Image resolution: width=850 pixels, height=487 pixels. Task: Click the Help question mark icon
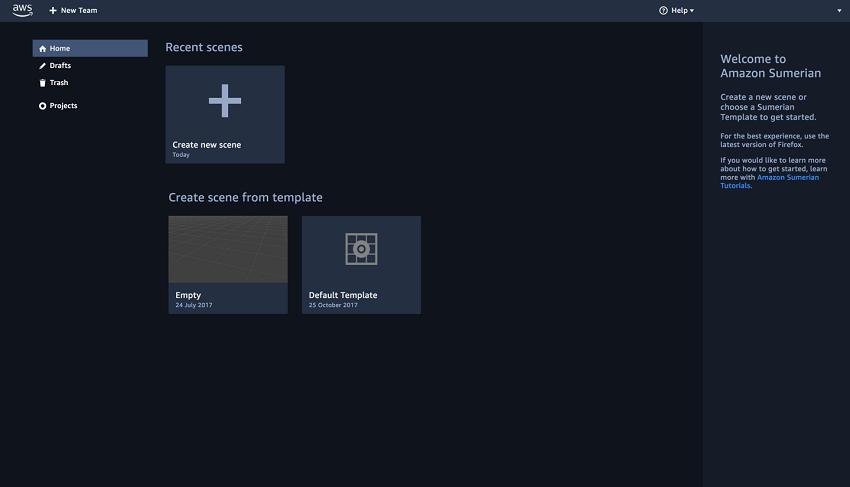click(663, 10)
